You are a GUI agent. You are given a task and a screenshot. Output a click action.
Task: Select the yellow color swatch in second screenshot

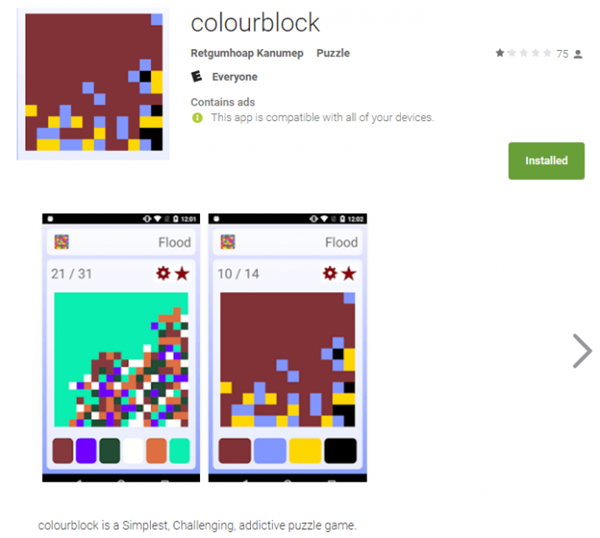click(x=305, y=451)
